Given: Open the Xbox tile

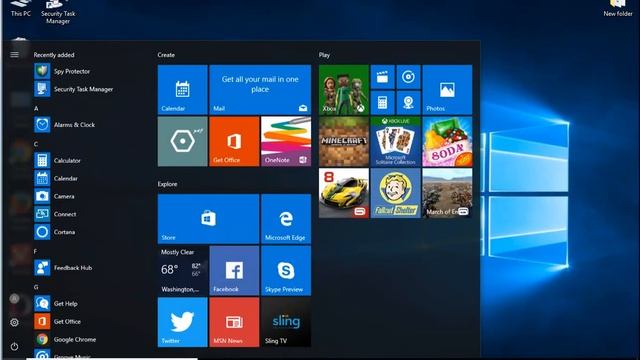Looking at the screenshot, I should coord(344,89).
